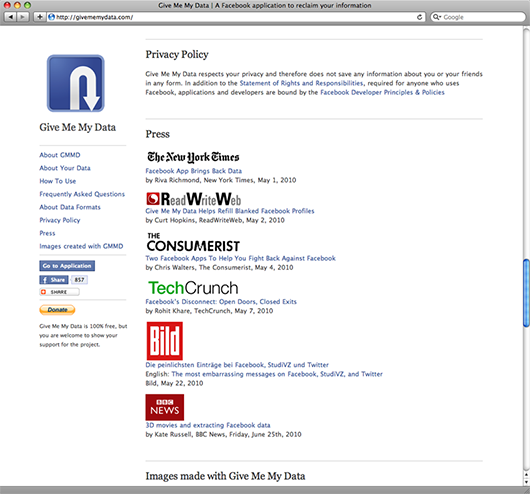
Task: Click the blue vertical scrollbar thumb
Action: (526, 293)
